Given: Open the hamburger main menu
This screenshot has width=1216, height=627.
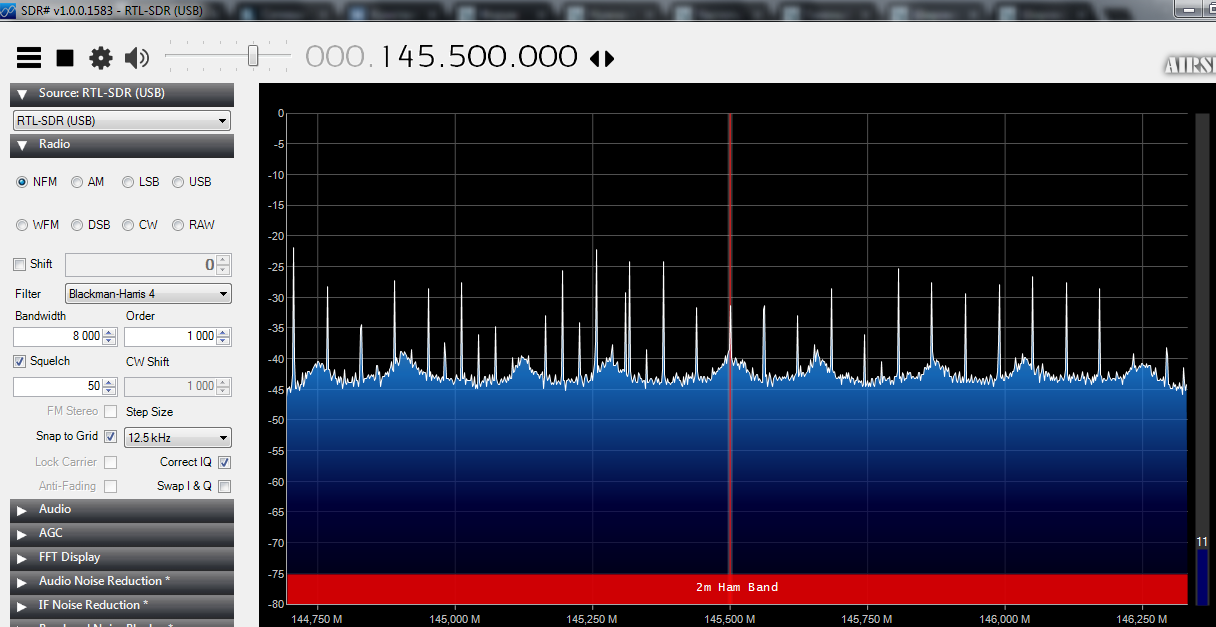Looking at the screenshot, I should 29,58.
